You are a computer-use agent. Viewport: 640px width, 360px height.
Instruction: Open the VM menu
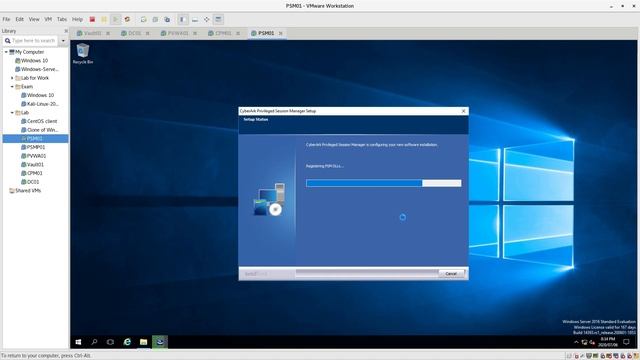click(48, 19)
